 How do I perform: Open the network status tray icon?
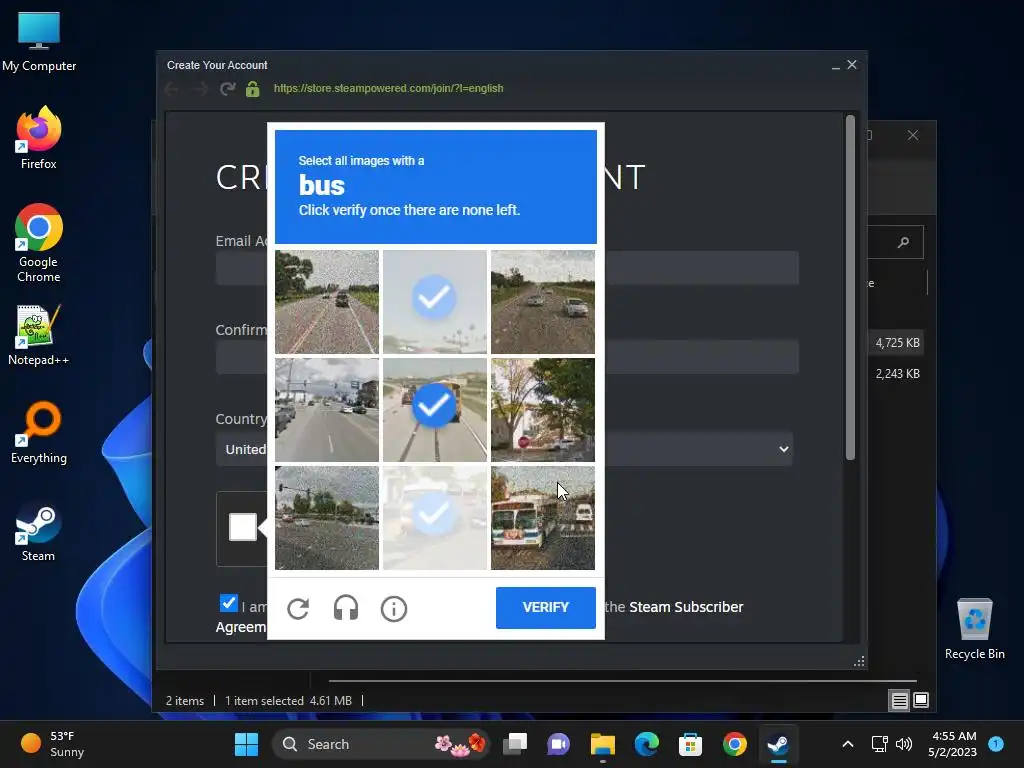point(879,744)
